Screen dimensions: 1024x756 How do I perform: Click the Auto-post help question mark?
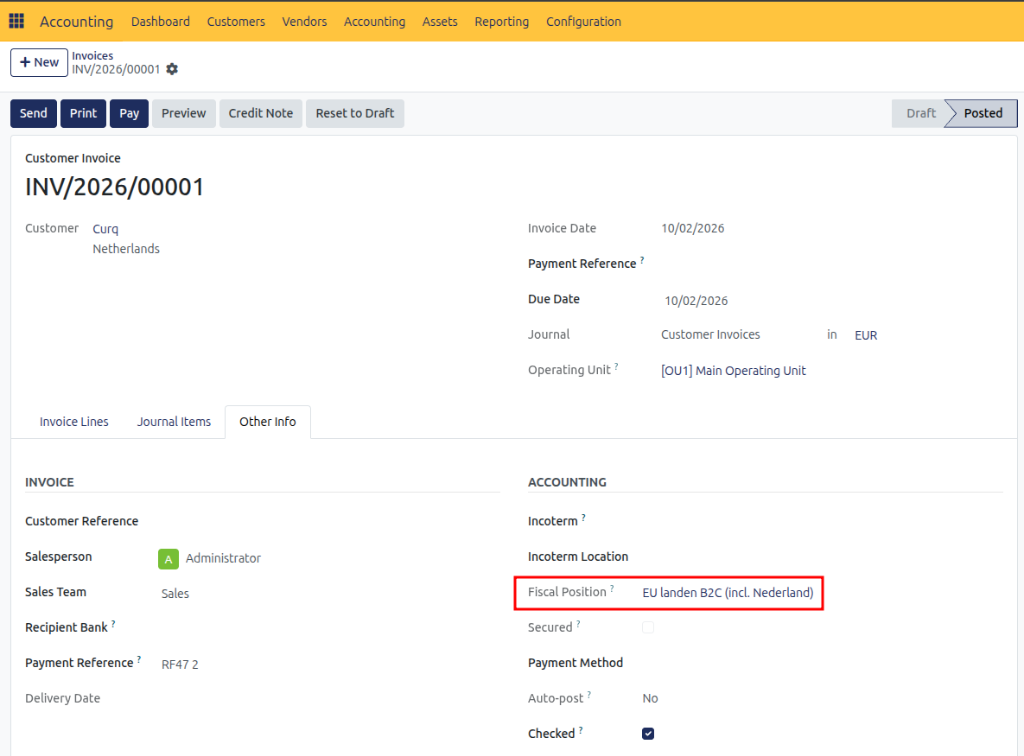tap(589, 695)
